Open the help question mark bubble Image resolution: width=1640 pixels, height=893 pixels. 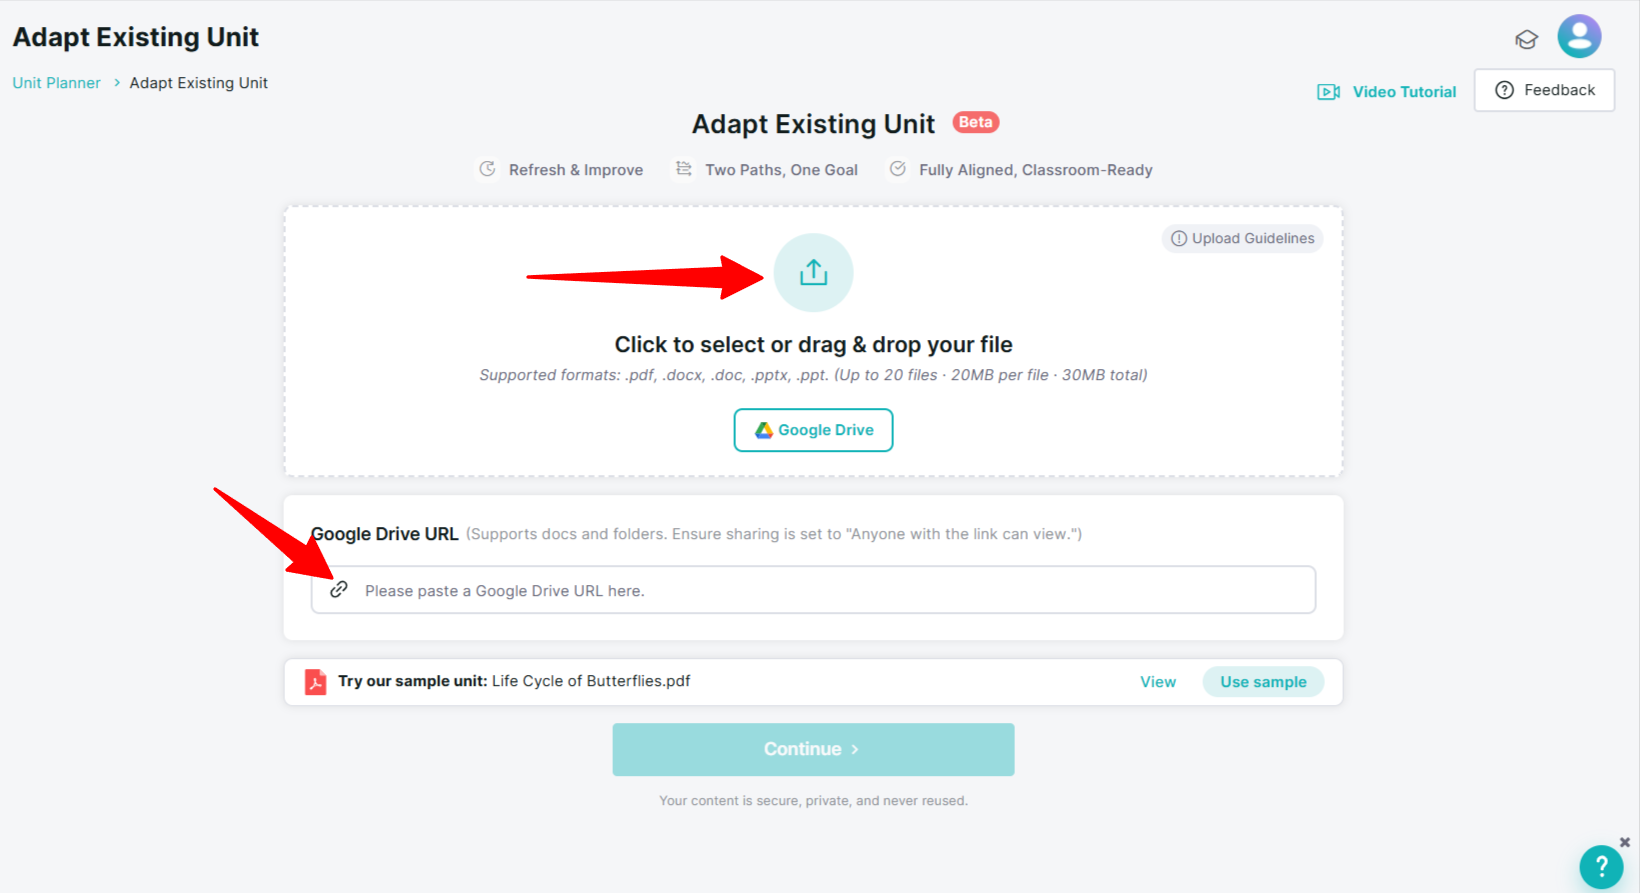1601,867
